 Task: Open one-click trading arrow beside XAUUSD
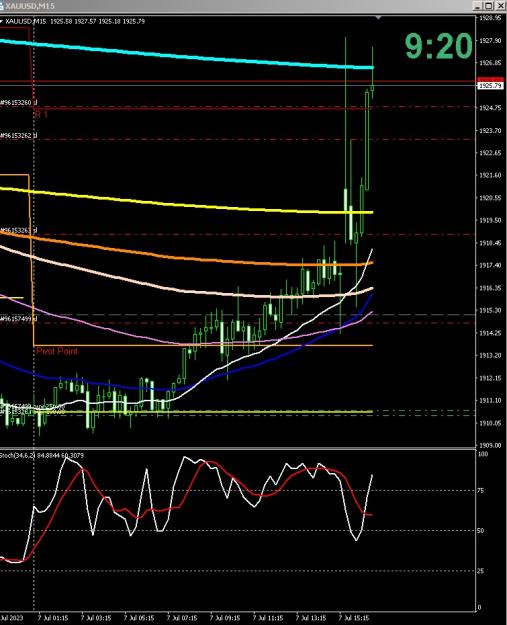click(2, 22)
